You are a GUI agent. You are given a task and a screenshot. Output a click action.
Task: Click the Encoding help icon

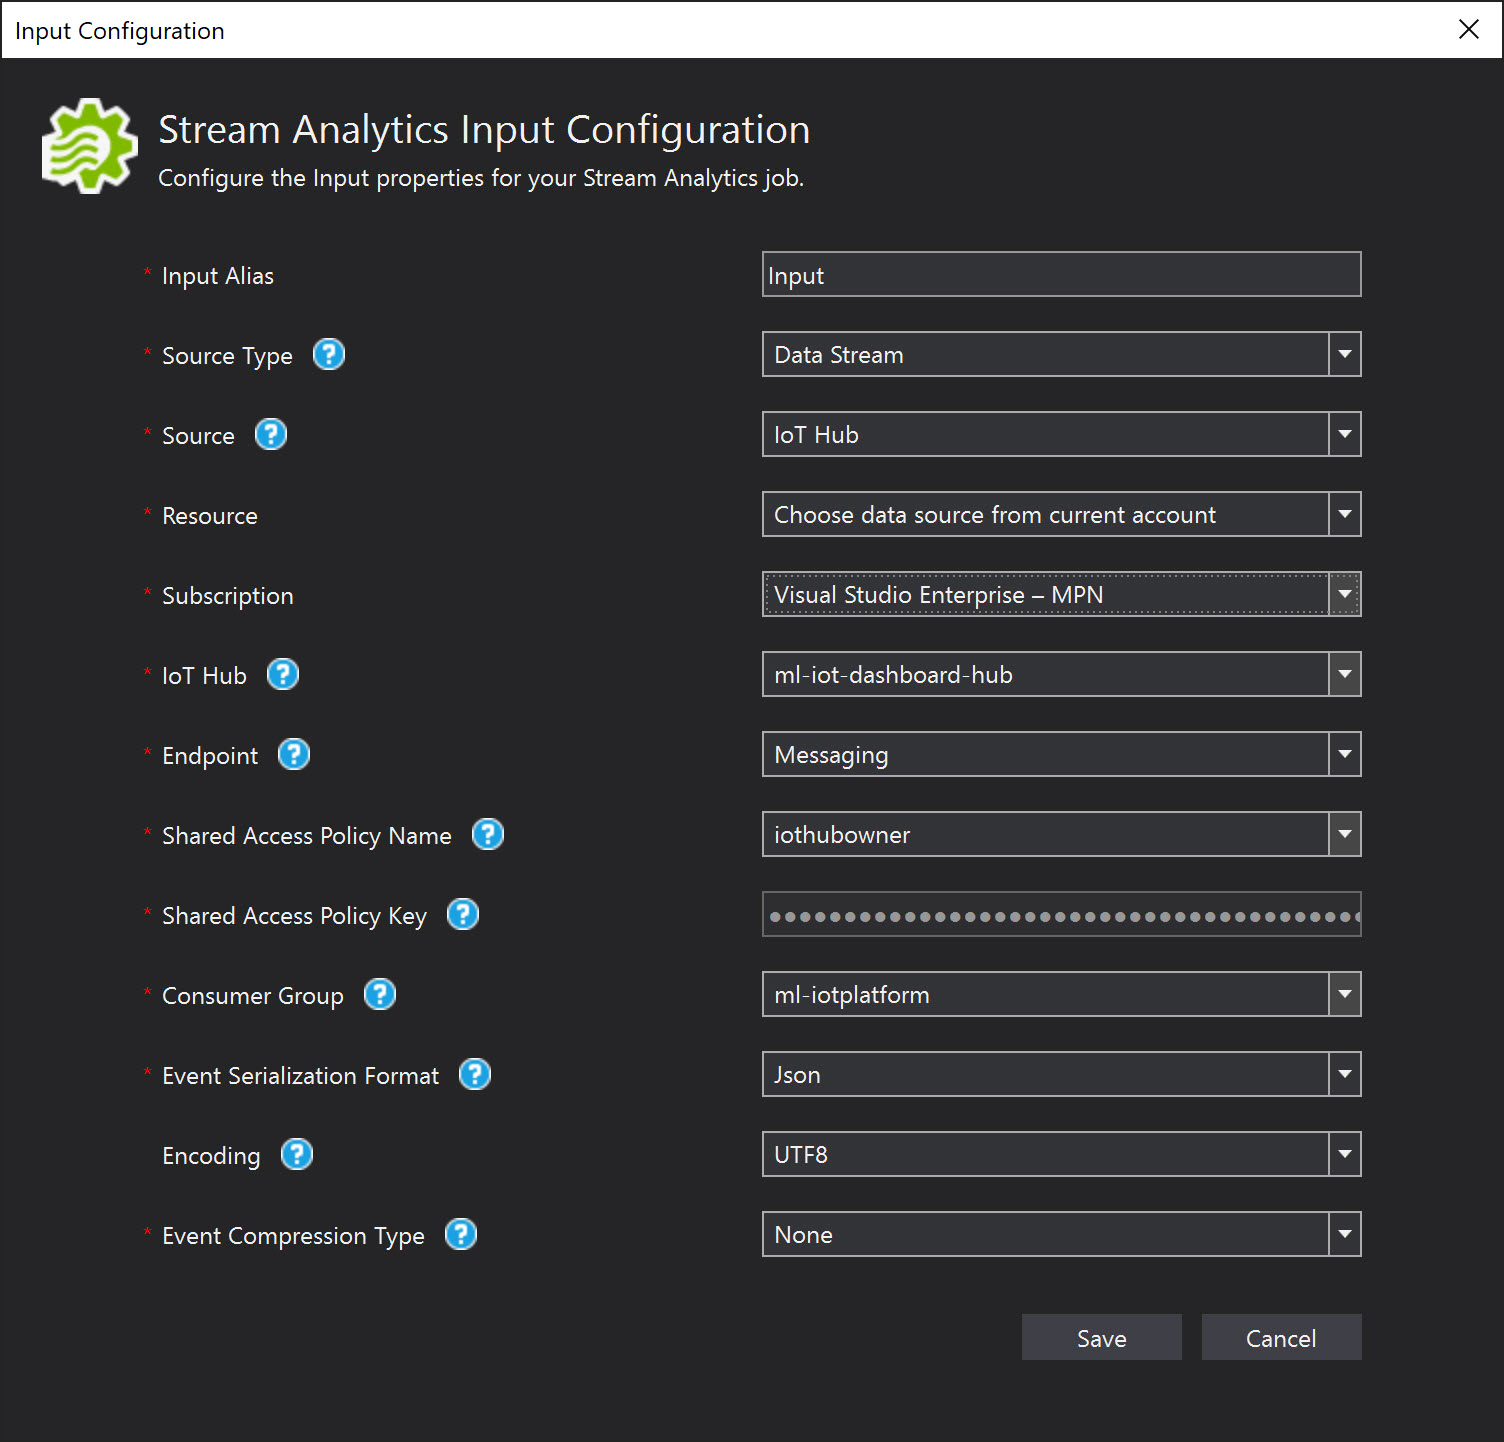297,1154
